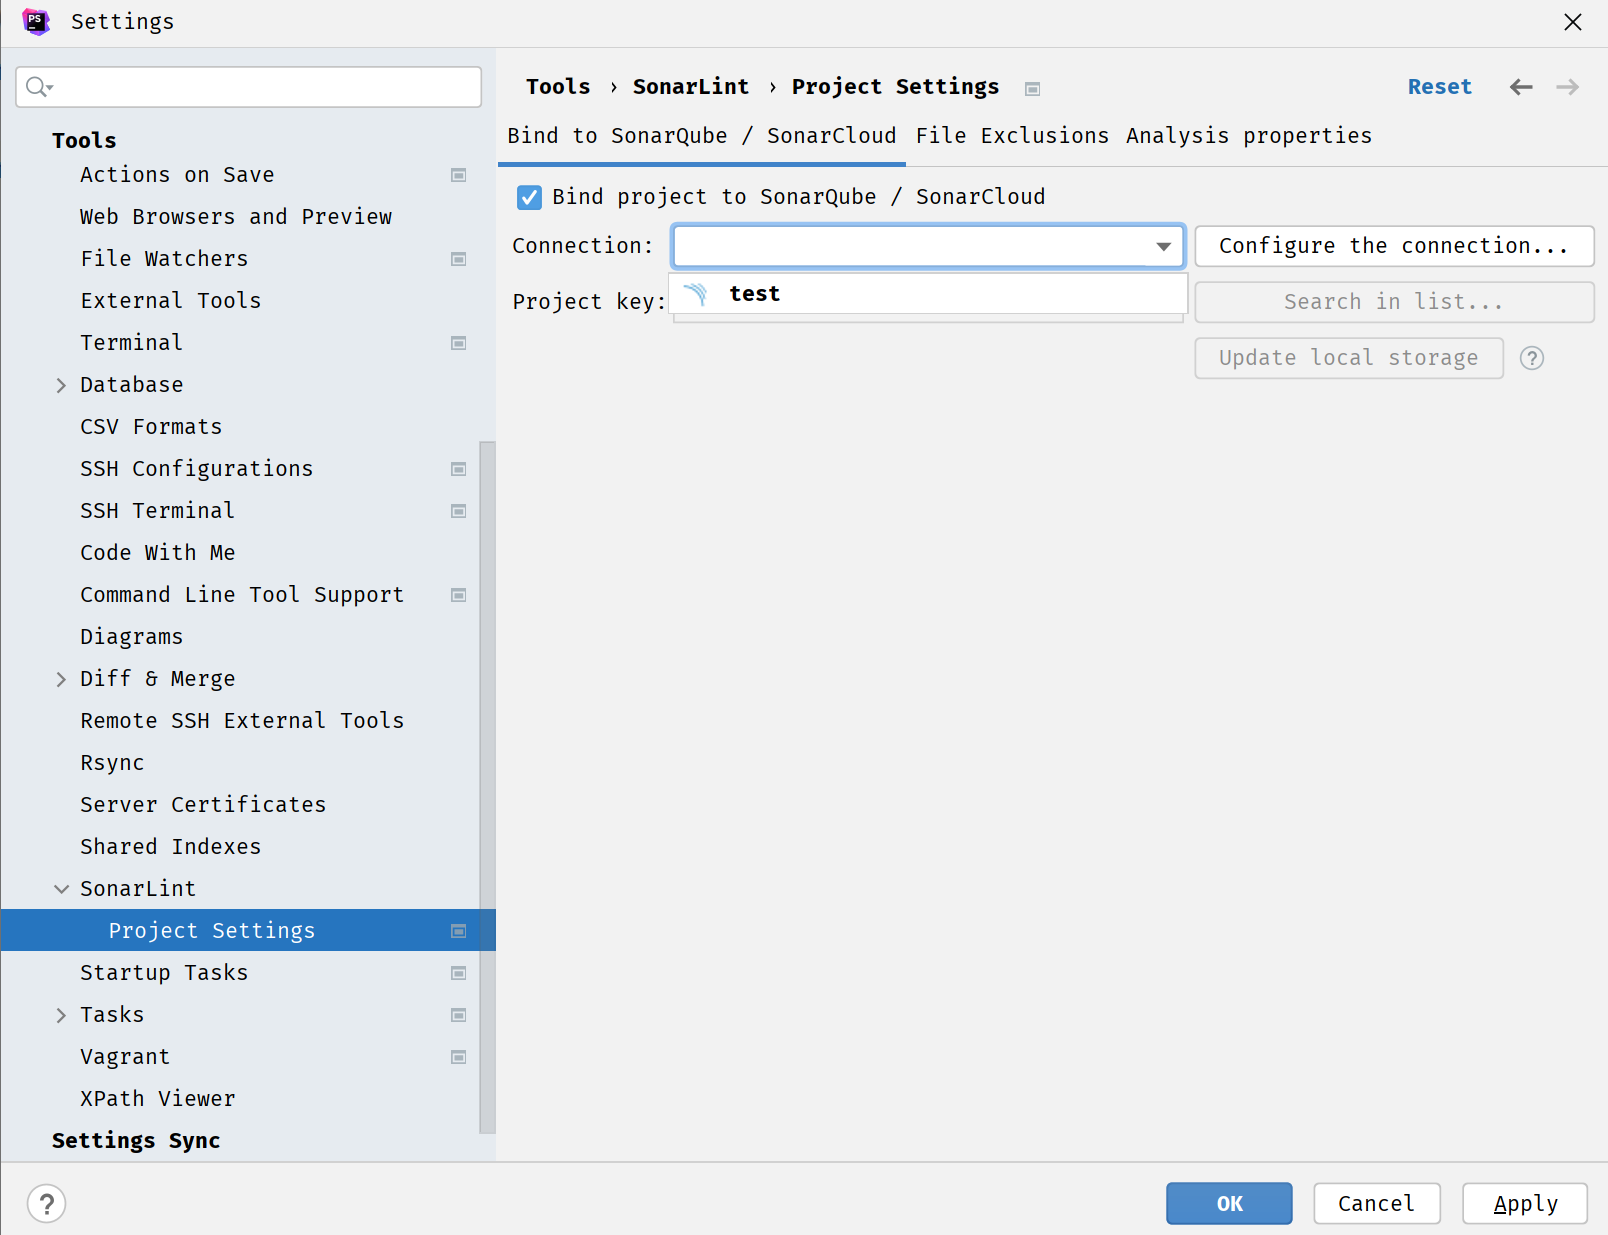Click the forward navigation arrow
Viewport: 1608px width, 1235px height.
1567,87
